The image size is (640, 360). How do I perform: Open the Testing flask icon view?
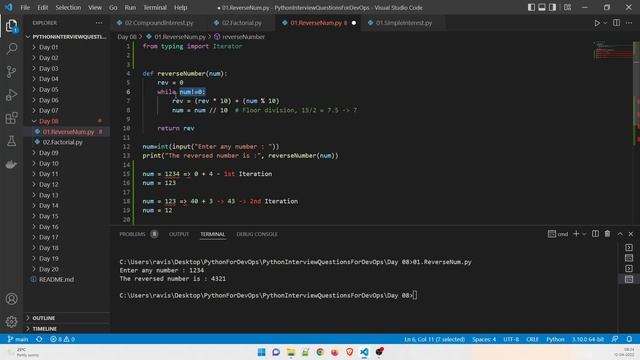click(x=11, y=141)
